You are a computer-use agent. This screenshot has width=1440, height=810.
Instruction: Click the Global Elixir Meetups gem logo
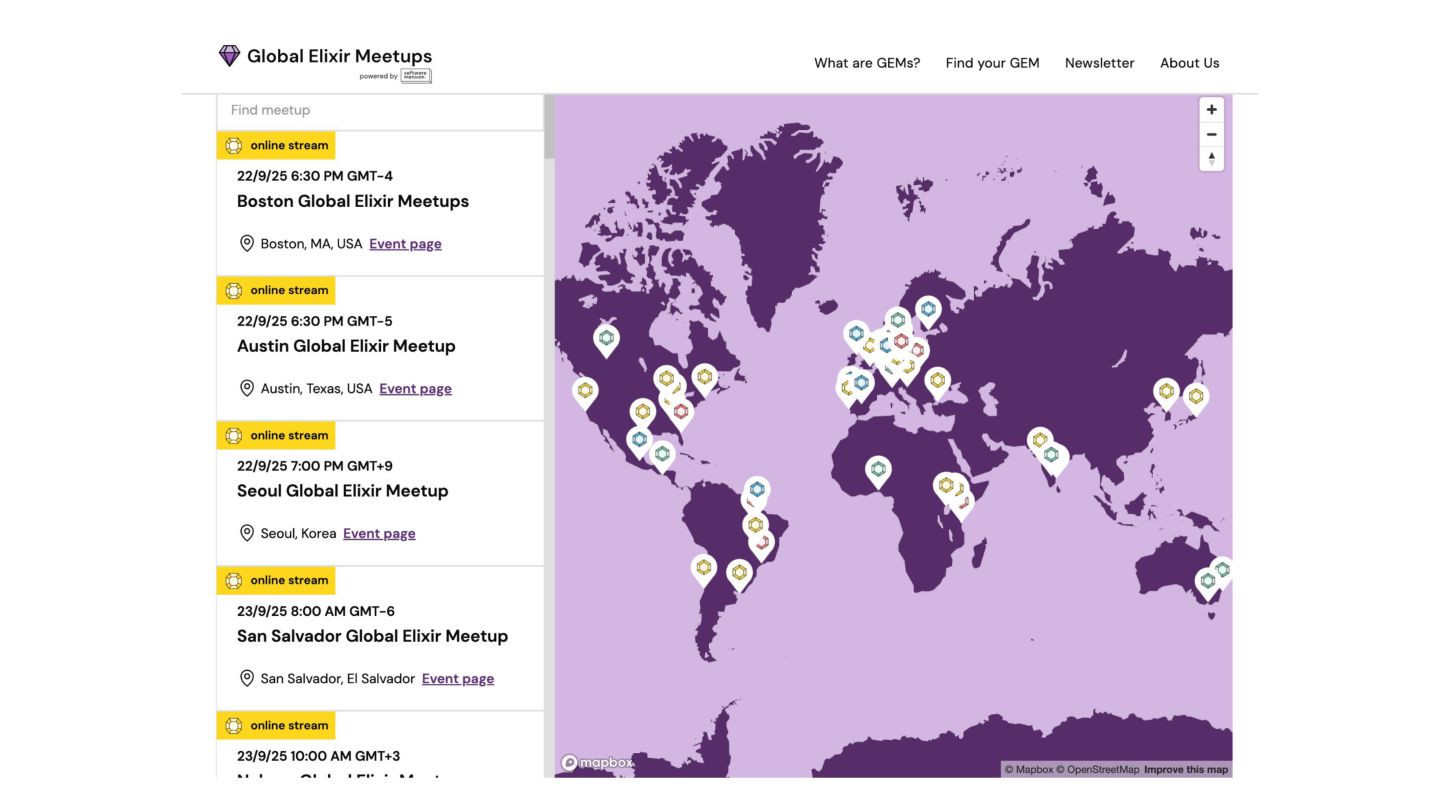click(x=229, y=56)
